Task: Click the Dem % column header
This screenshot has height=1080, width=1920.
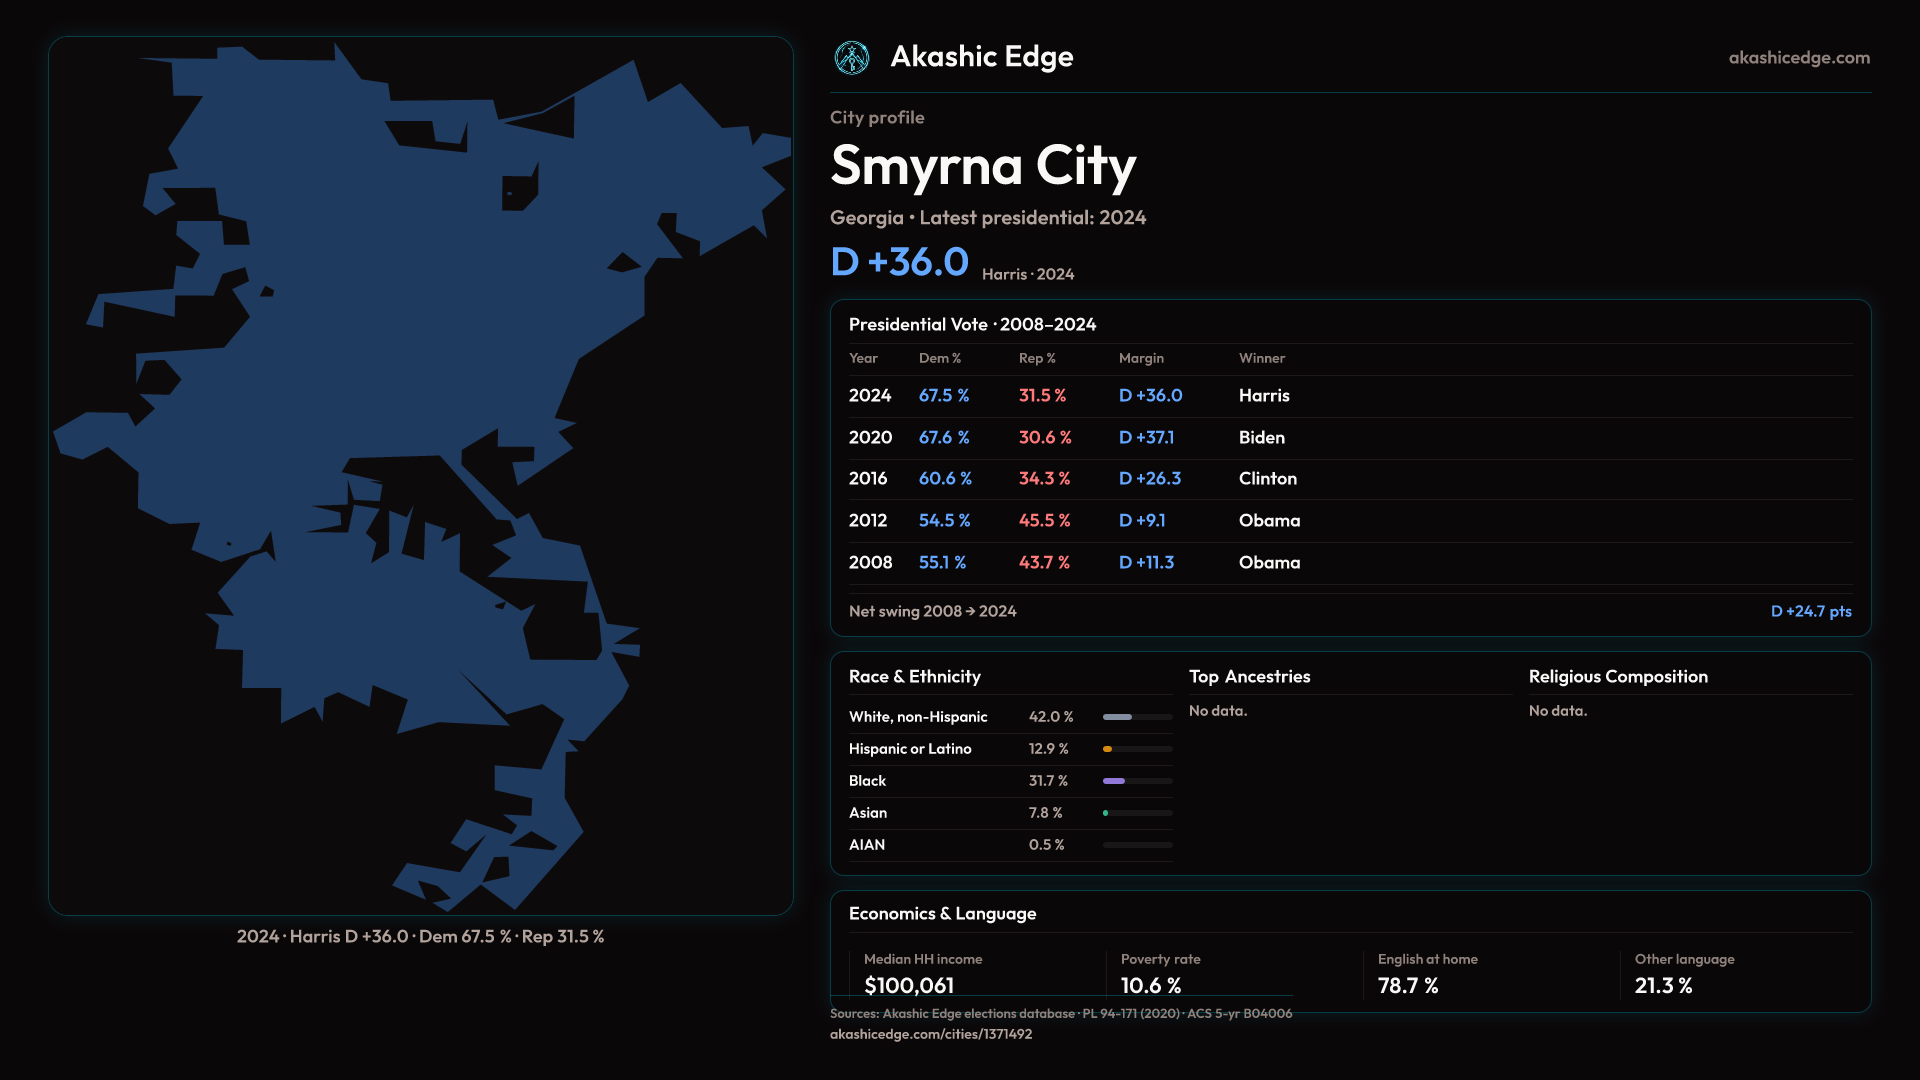Action: 939,358
